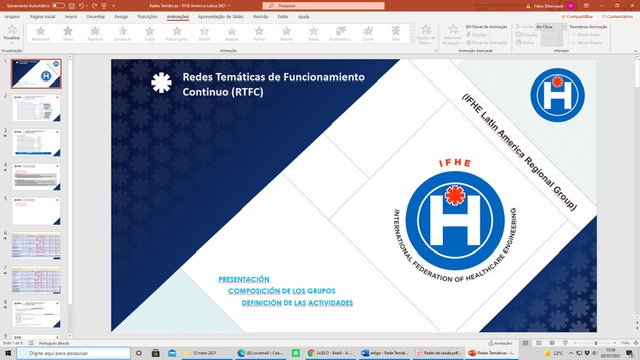Click the Visualizar animation preview star
Image resolution: width=640 pixels, height=360 pixels.
click(11, 33)
